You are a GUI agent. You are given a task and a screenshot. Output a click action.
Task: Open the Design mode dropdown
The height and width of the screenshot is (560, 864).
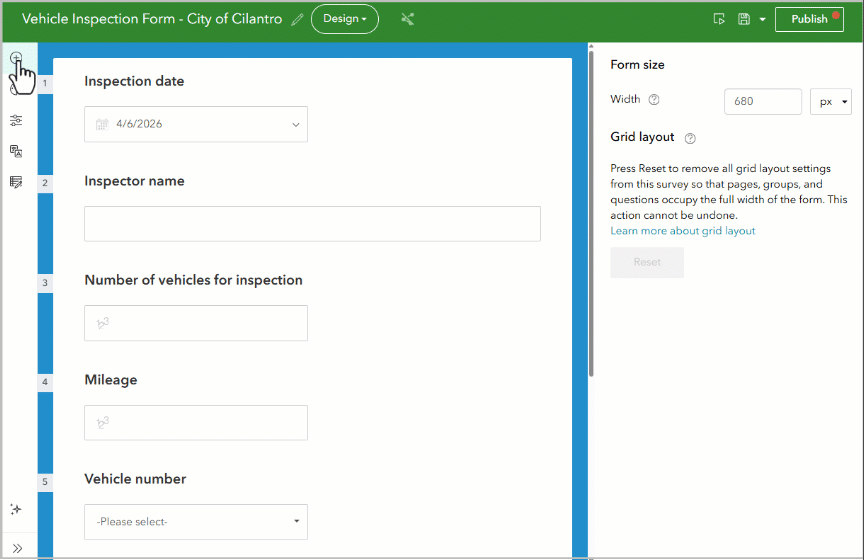coord(345,19)
